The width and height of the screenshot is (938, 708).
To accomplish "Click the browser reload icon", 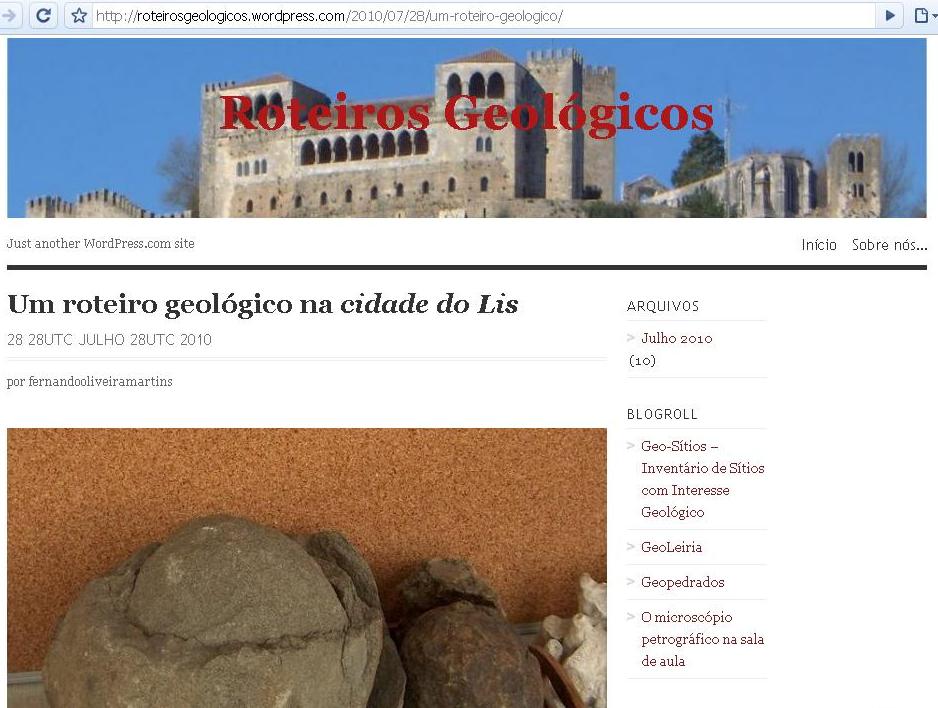I will [43, 16].
